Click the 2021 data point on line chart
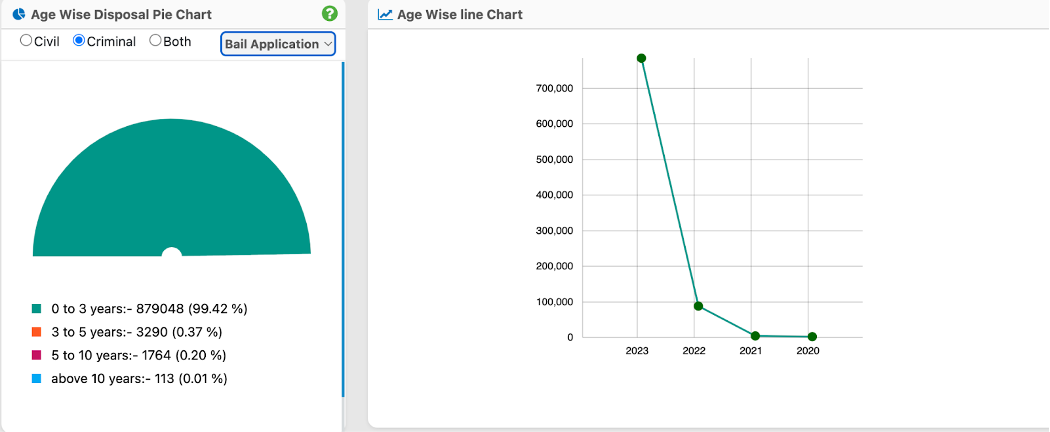 755,336
